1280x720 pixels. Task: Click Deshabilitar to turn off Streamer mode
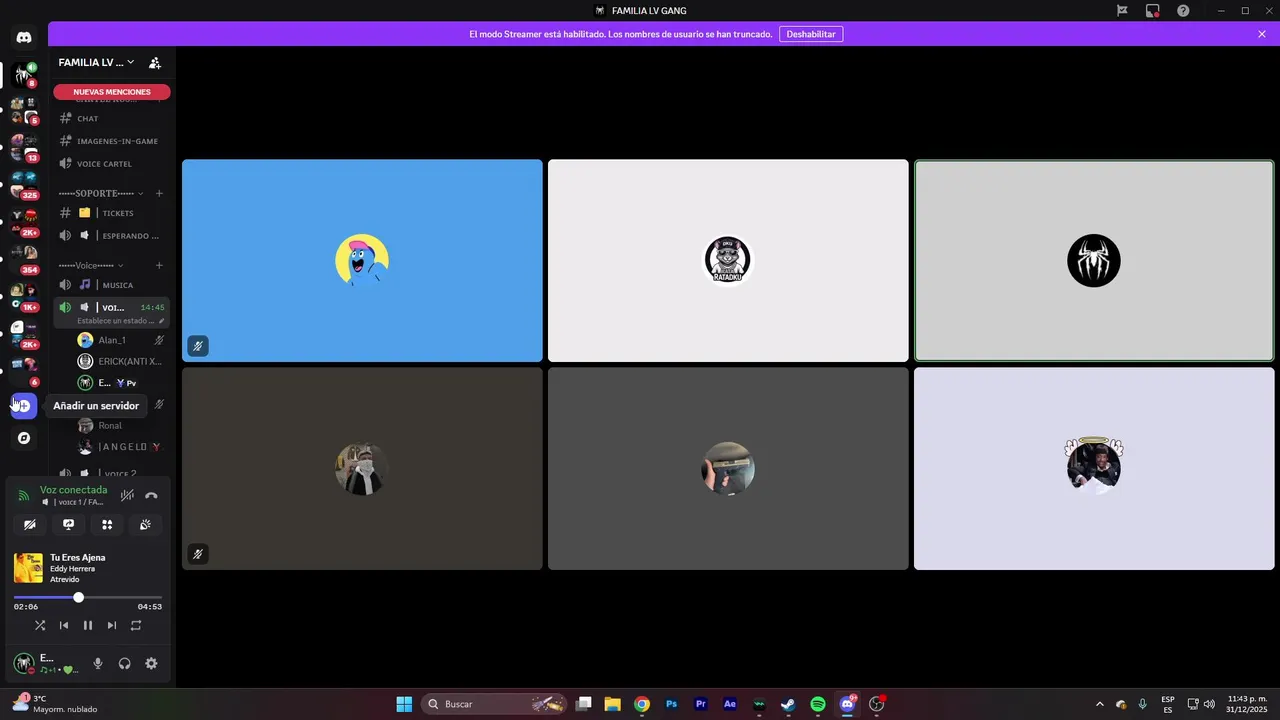click(x=811, y=34)
